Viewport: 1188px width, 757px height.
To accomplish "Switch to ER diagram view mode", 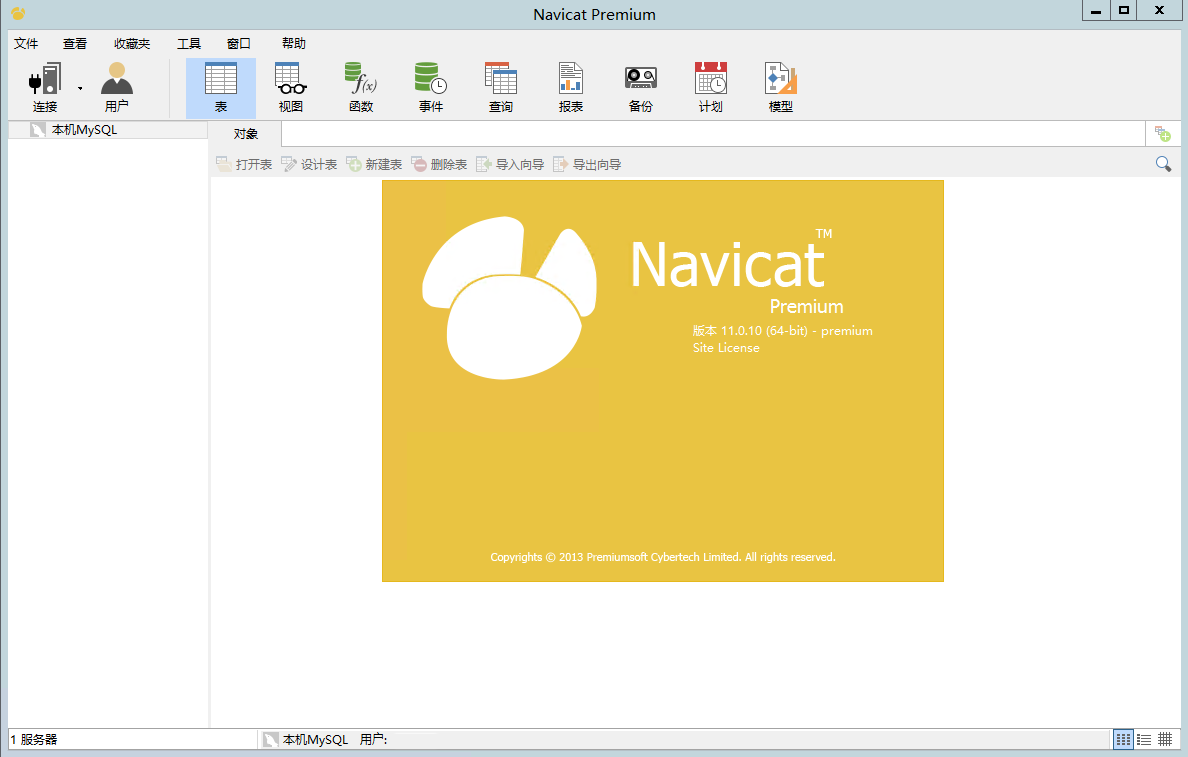I will point(1165,740).
